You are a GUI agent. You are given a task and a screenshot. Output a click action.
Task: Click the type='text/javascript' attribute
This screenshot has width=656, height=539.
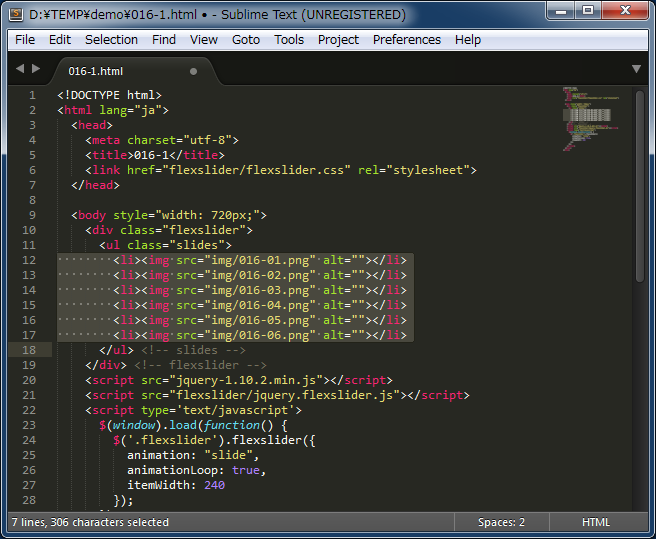point(218,410)
